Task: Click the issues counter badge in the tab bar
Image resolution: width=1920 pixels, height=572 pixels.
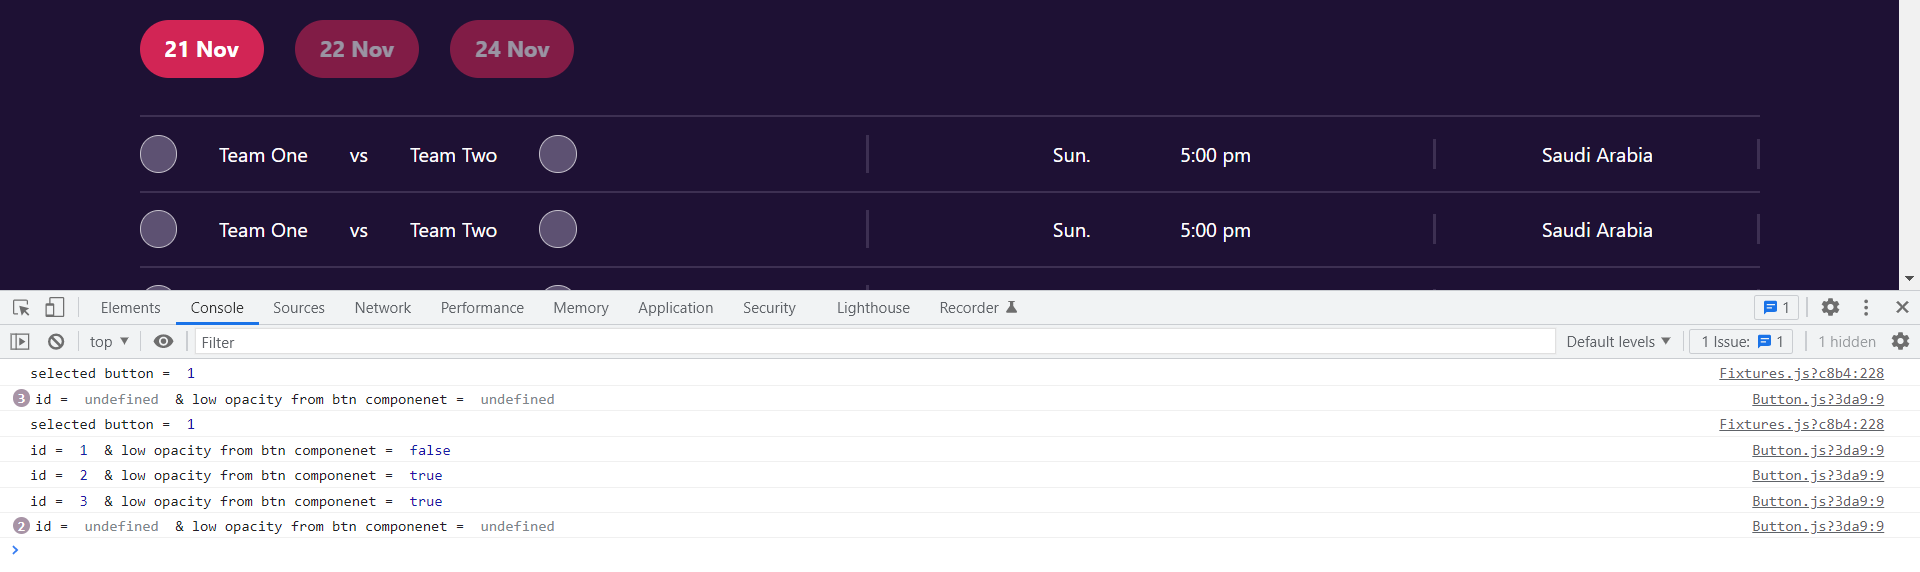Action: pos(1776,308)
